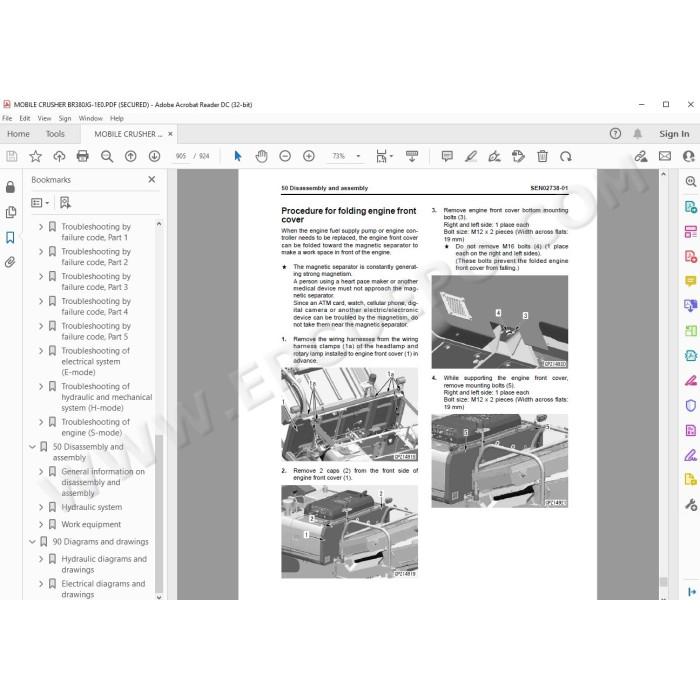Open Hydraulic diagrams and drawings bookmark

coord(104,564)
